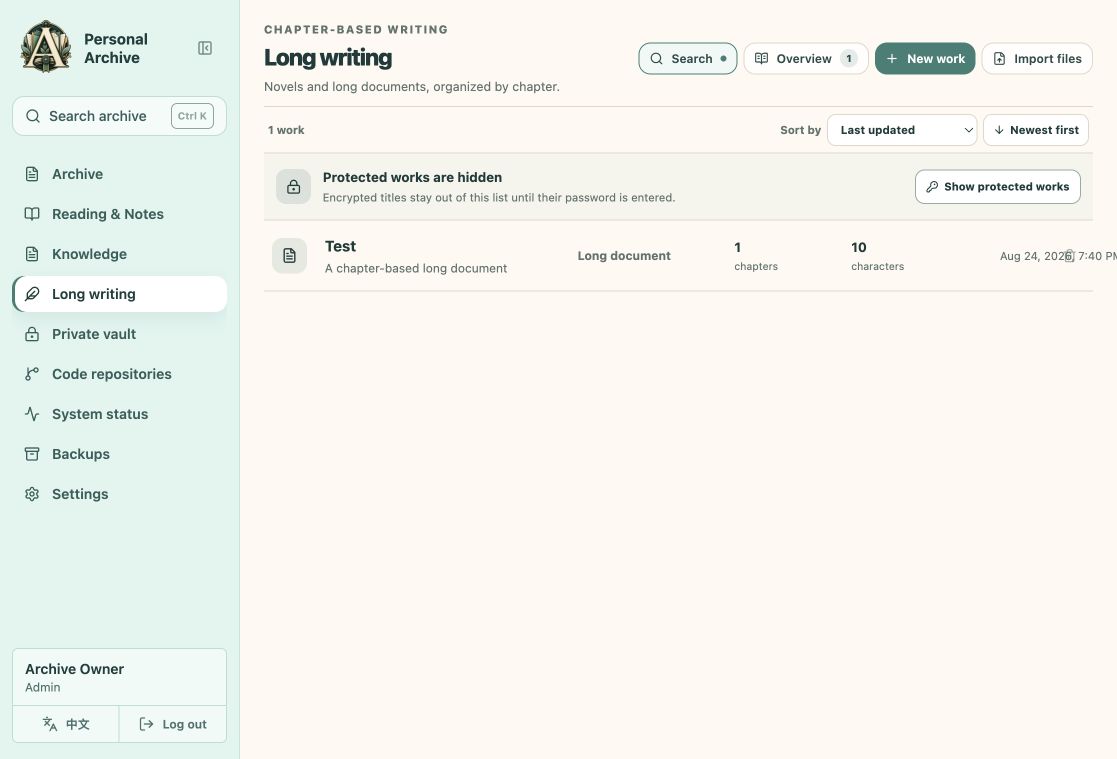Image resolution: width=1117 pixels, height=759 pixels.
Task: Collapse the sidebar with the panel icon
Action: click(x=205, y=48)
